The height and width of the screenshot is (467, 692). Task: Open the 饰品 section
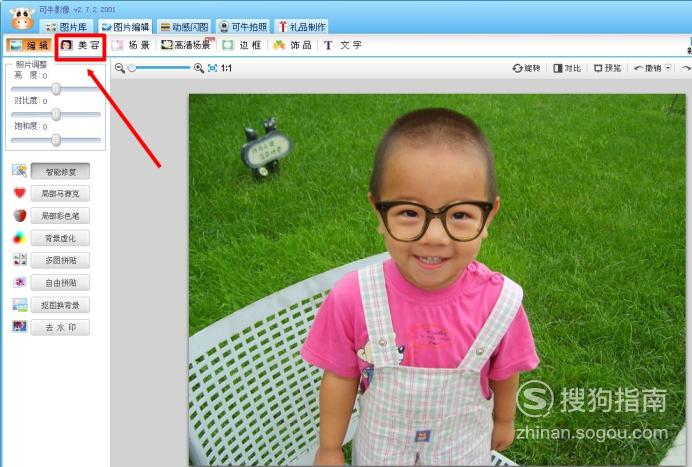[293, 45]
